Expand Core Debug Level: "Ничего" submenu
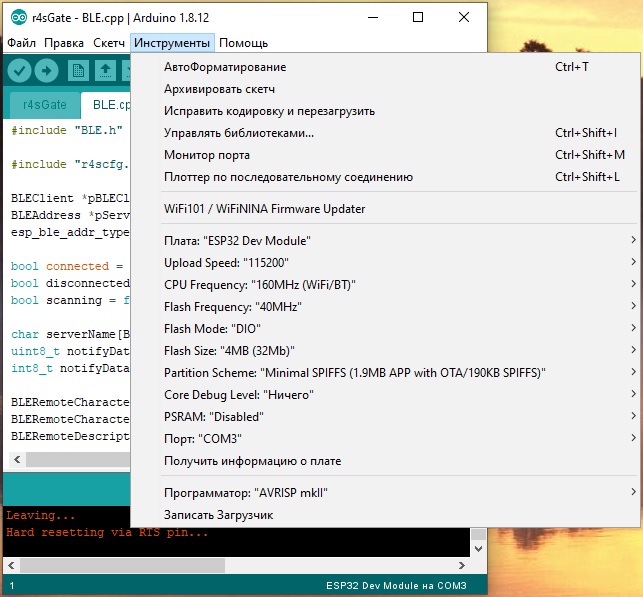 385,395
